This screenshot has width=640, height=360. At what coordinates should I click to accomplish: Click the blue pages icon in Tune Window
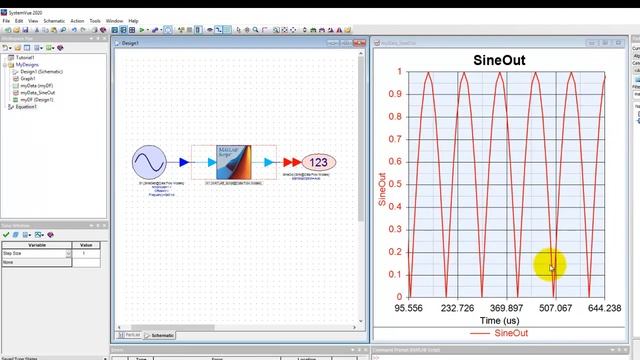(x=16, y=235)
